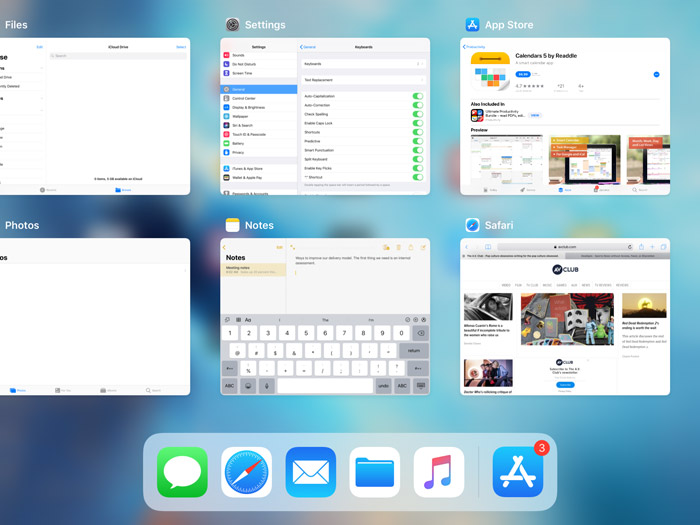The image size is (700, 525).
Task: Open App Store dock icon with badge
Action: click(x=518, y=472)
